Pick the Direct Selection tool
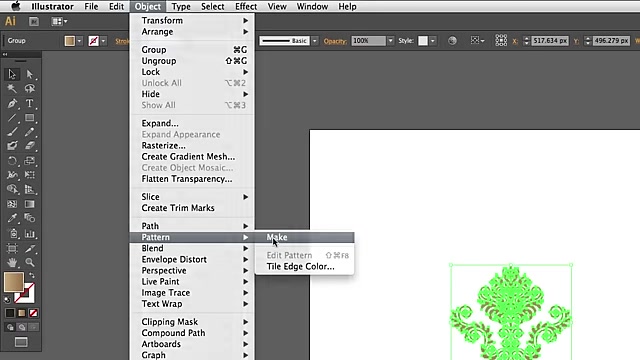 (29, 74)
